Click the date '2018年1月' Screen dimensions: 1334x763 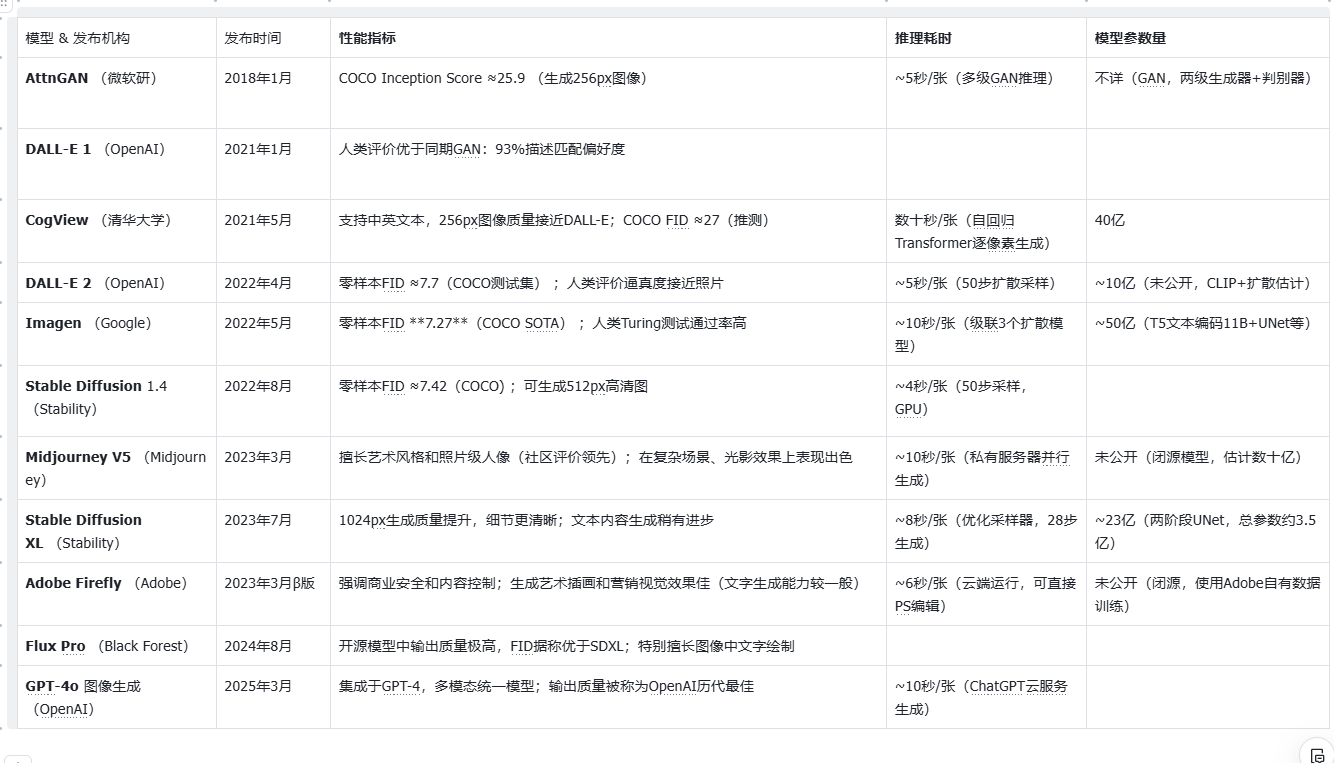point(258,77)
